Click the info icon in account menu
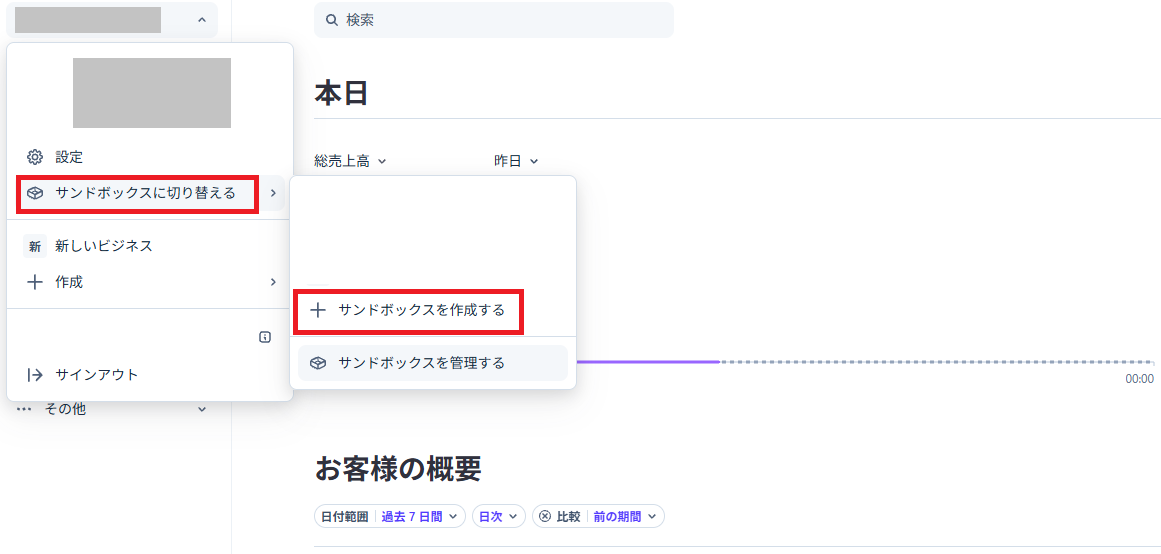Viewport: 1161px width, 554px height. (265, 337)
